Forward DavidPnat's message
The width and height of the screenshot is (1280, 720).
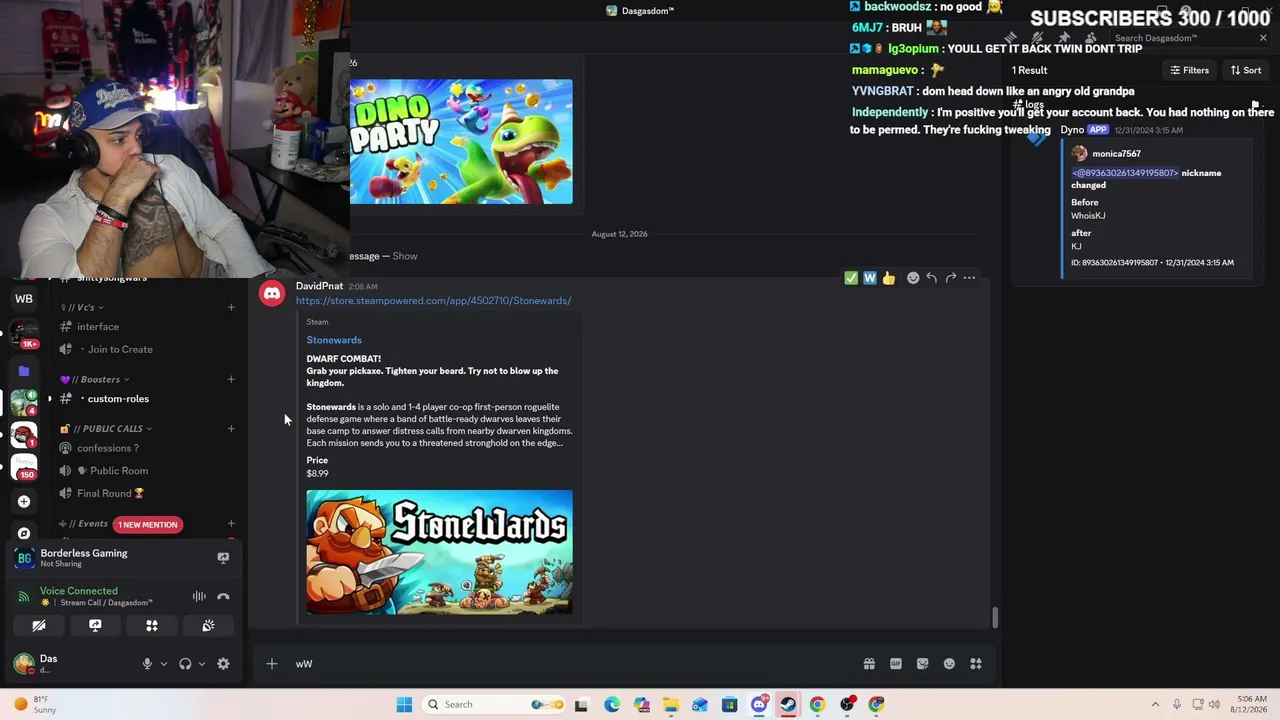pyautogui.click(x=950, y=278)
